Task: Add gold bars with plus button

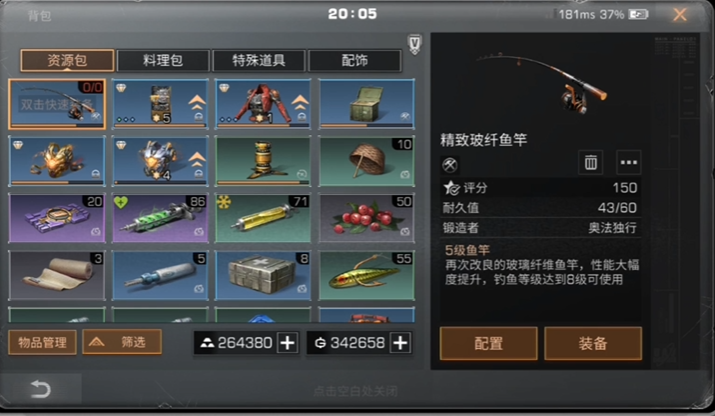Action: tap(287, 343)
